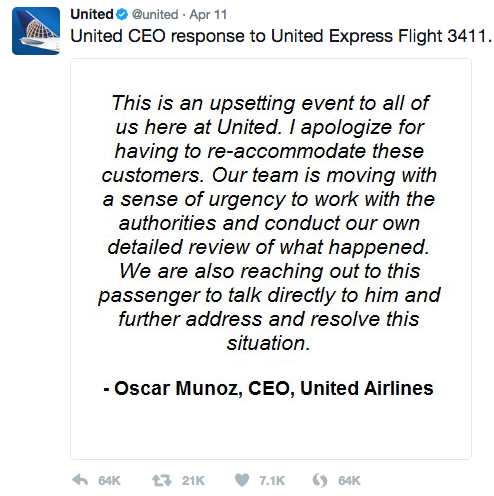The width and height of the screenshot is (494, 496).
Task: Like the tweet with the heart icon
Action: pos(242,480)
